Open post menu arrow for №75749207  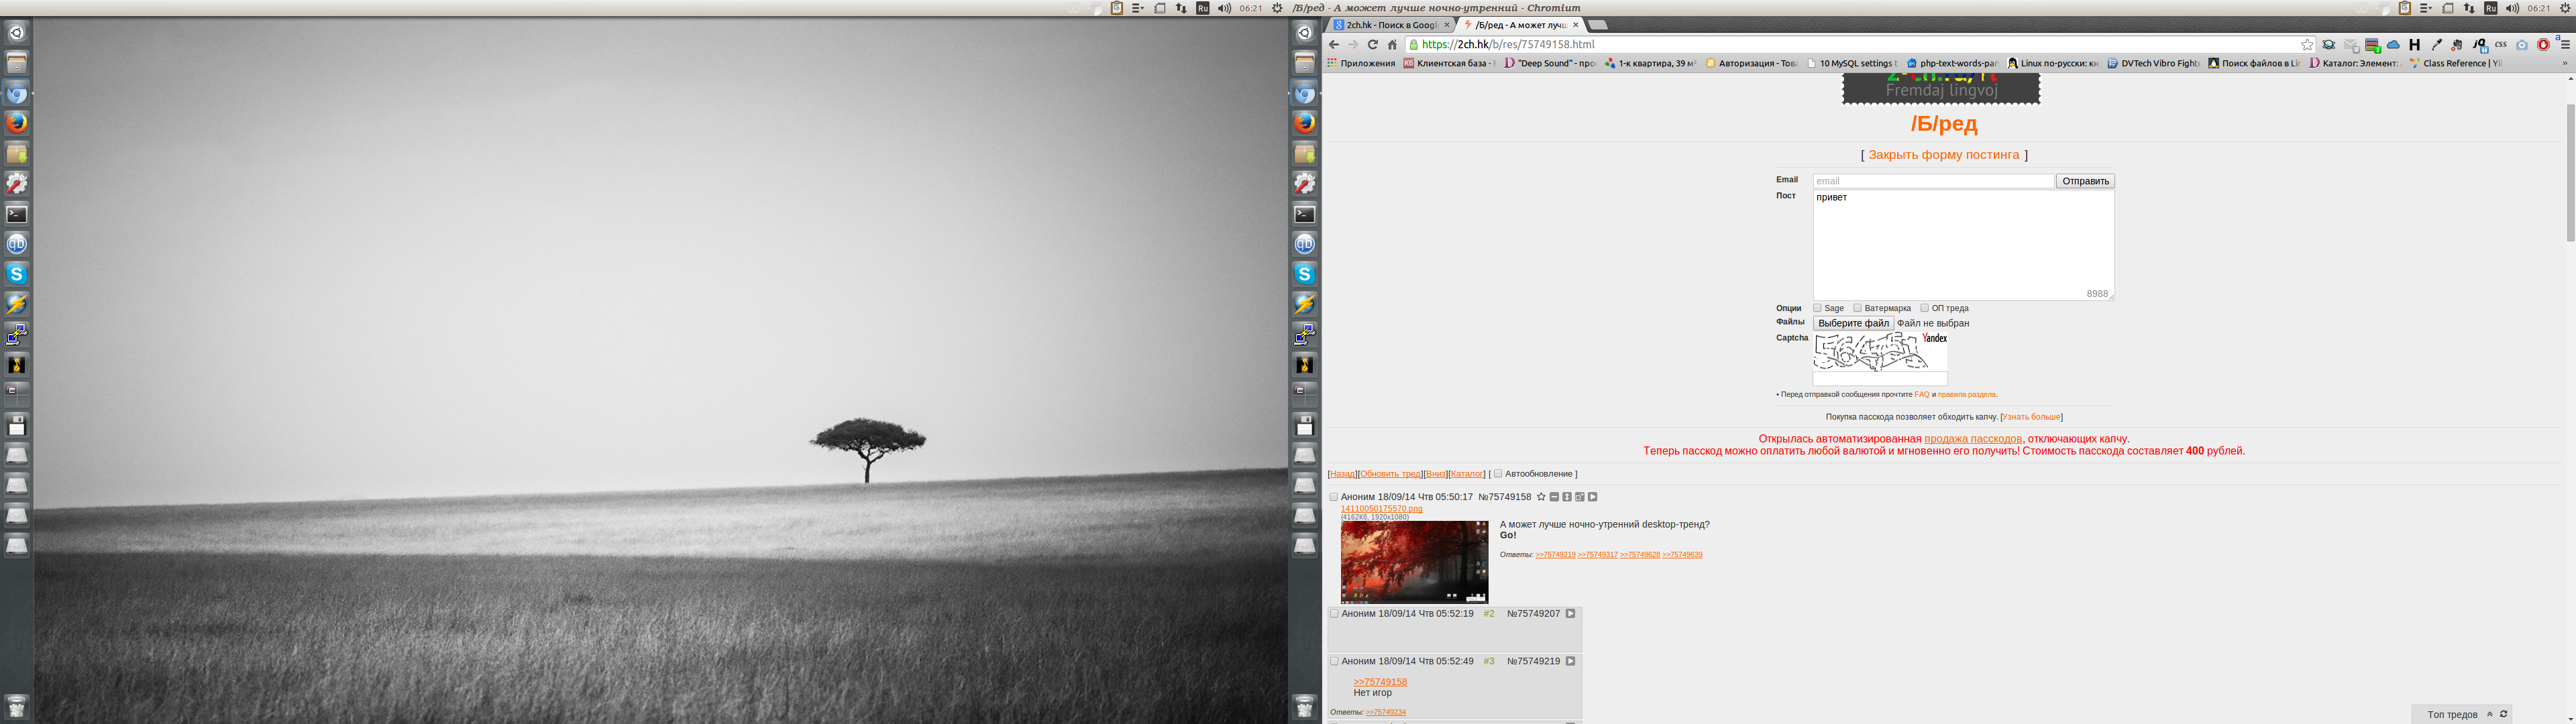tap(1570, 614)
